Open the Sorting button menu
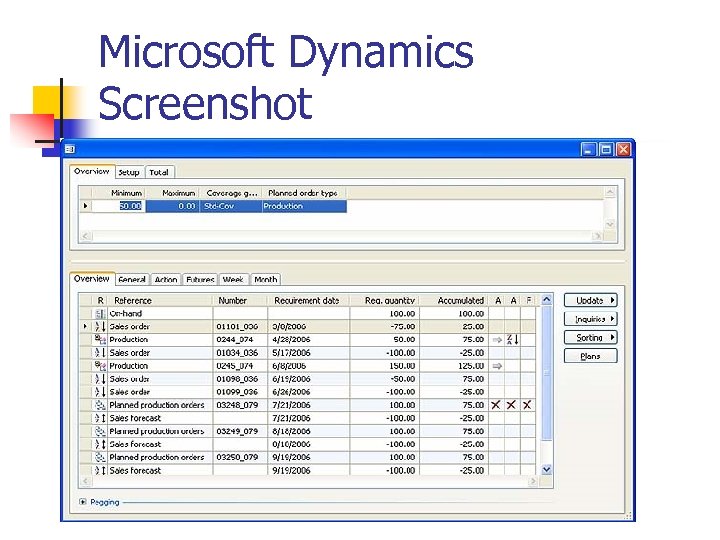This screenshot has height=540, width=720. click(x=591, y=338)
